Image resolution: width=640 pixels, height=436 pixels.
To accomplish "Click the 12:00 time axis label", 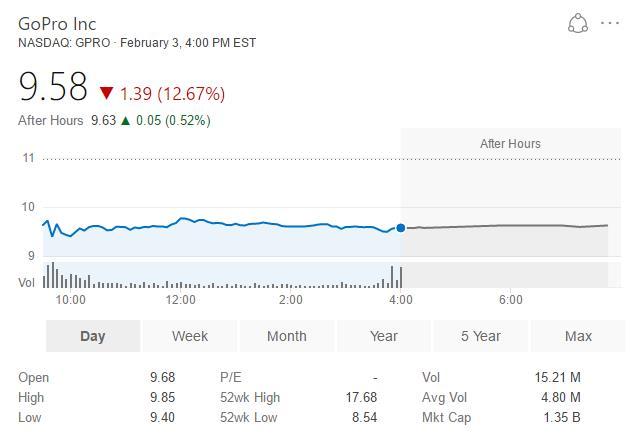I will (180, 300).
